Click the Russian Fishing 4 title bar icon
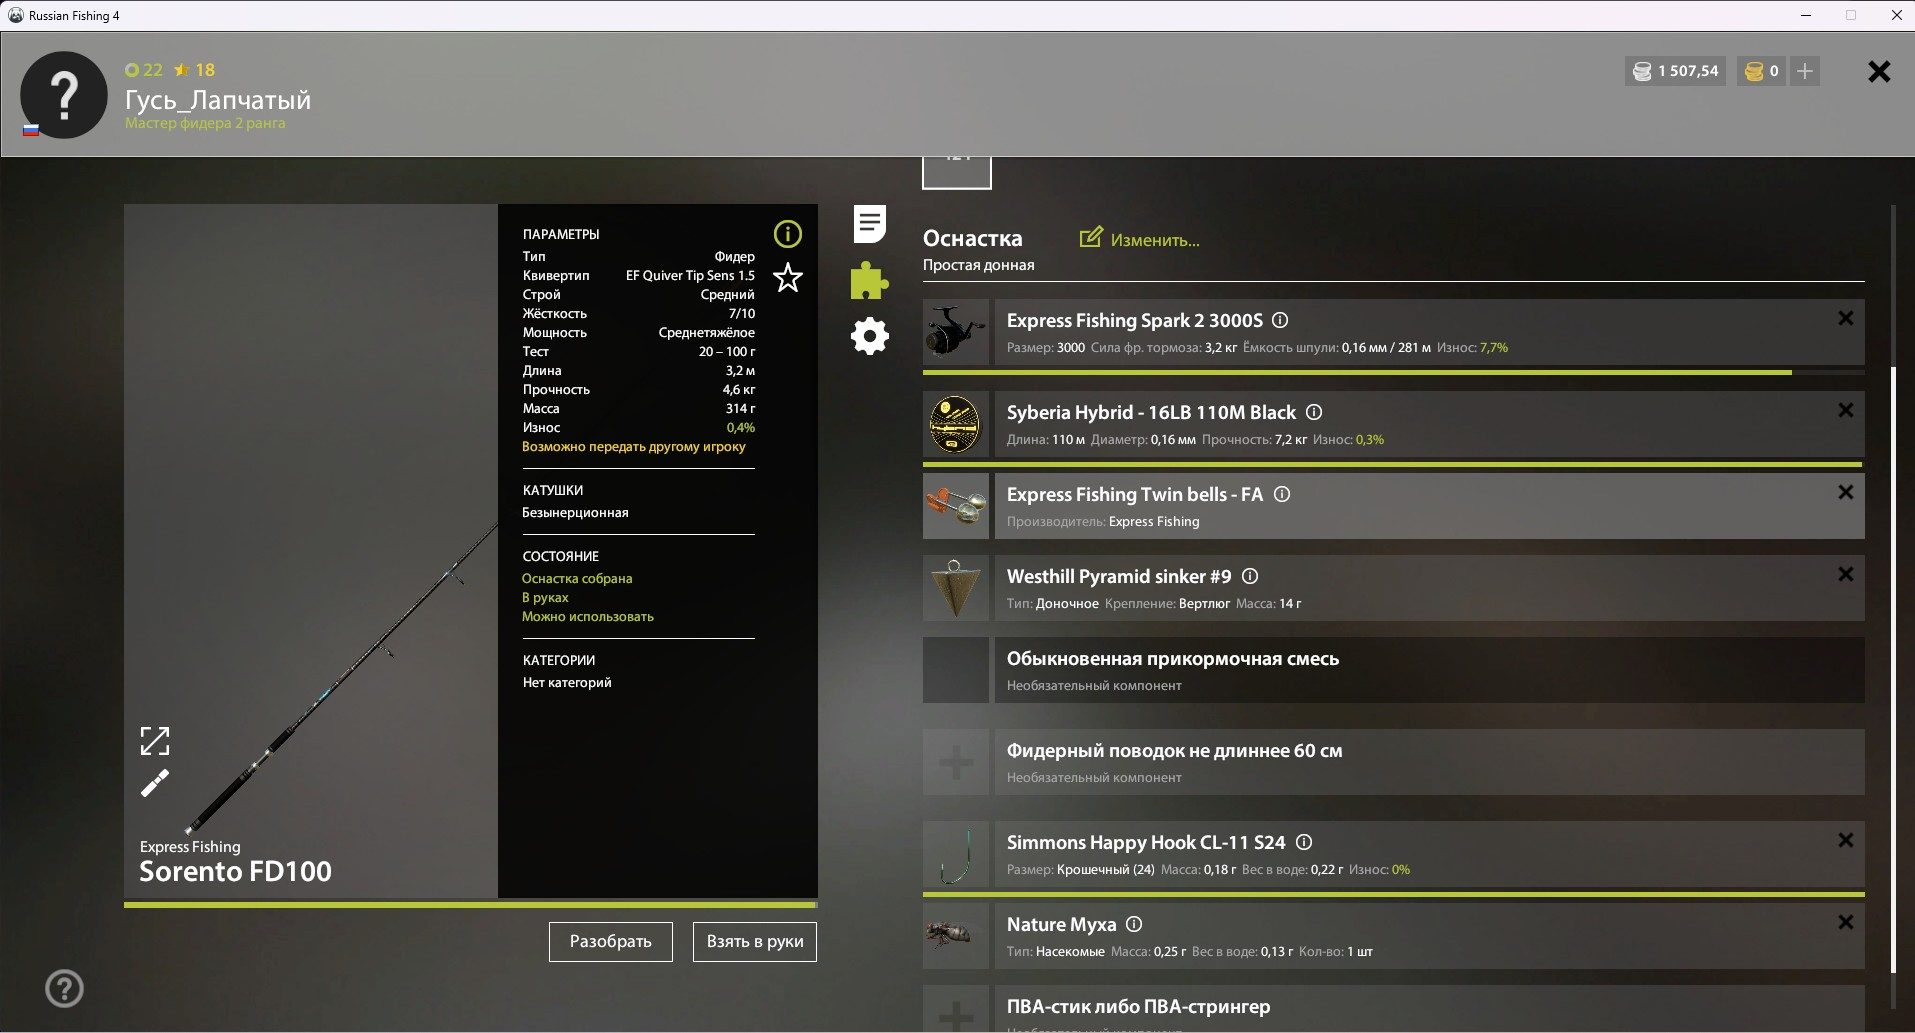Image resolution: width=1915 pixels, height=1033 pixels. 15,15
